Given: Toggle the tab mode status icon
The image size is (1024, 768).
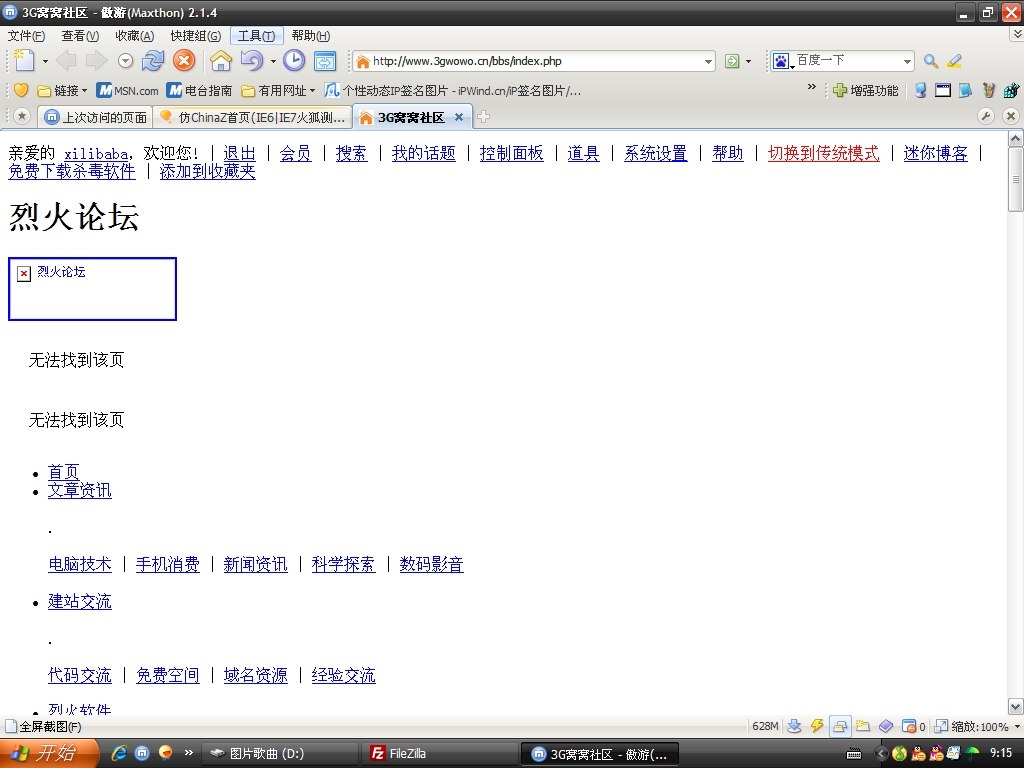Looking at the screenshot, I should (x=840, y=726).
